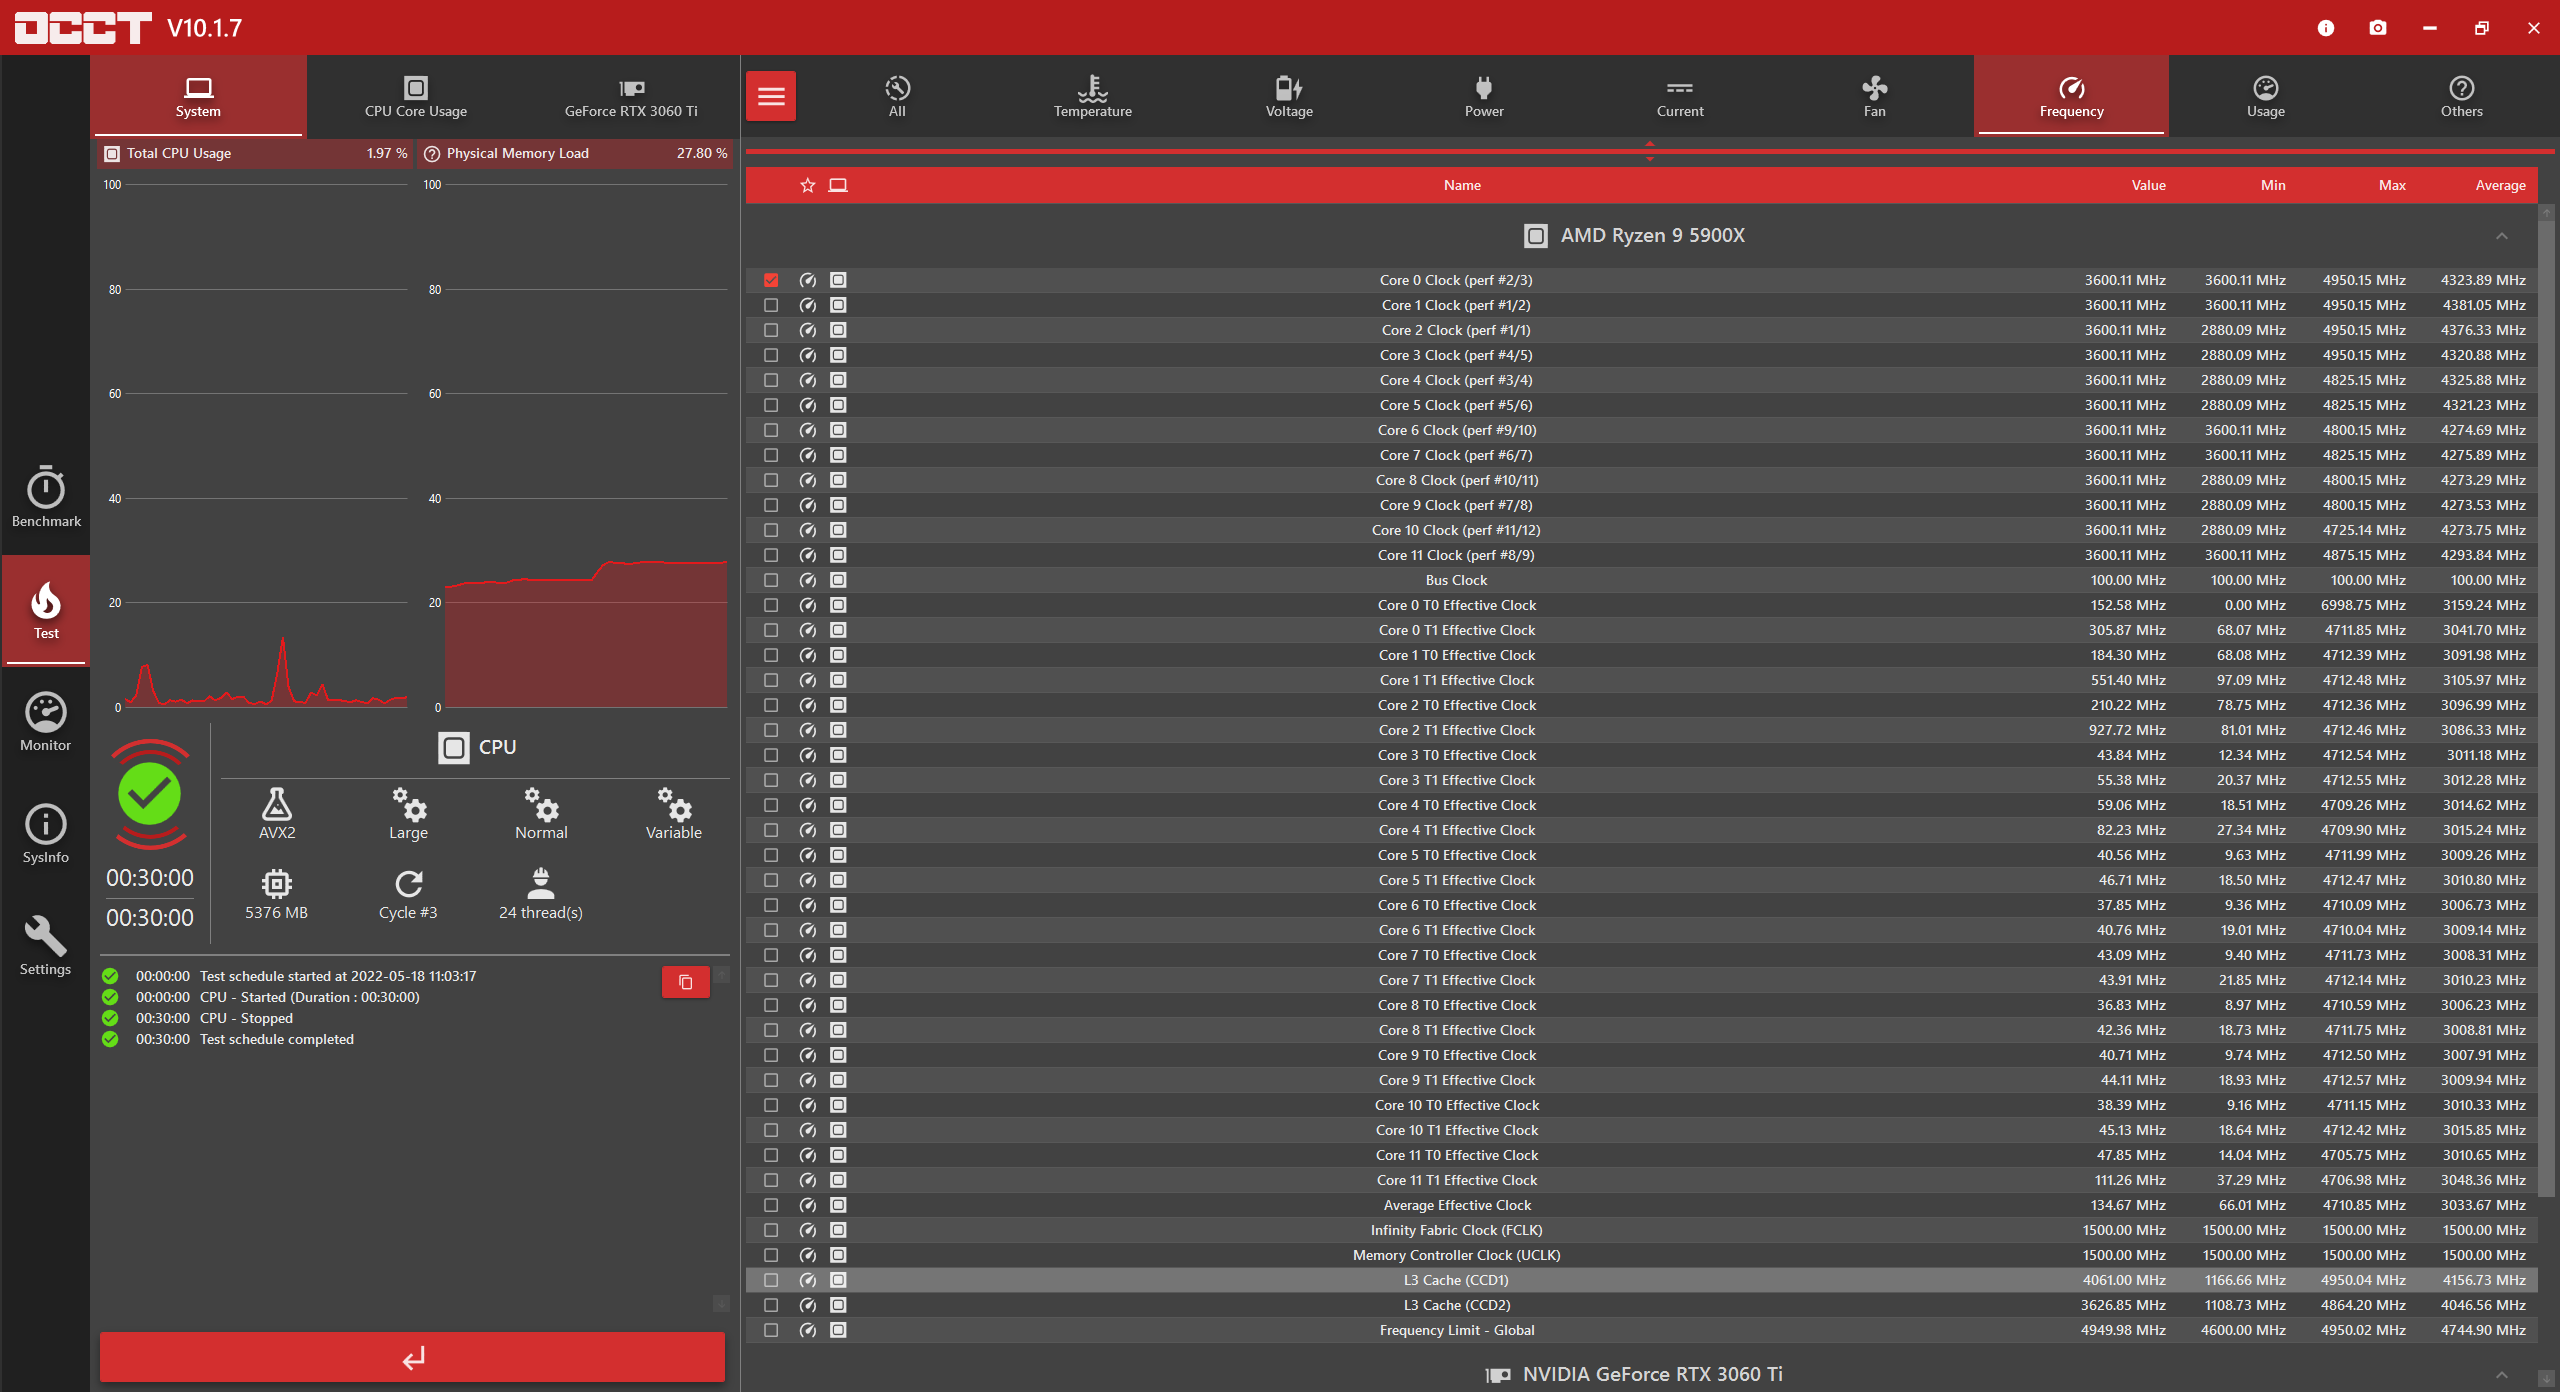Check the Average Effective Clock checkbox

pos(771,1205)
